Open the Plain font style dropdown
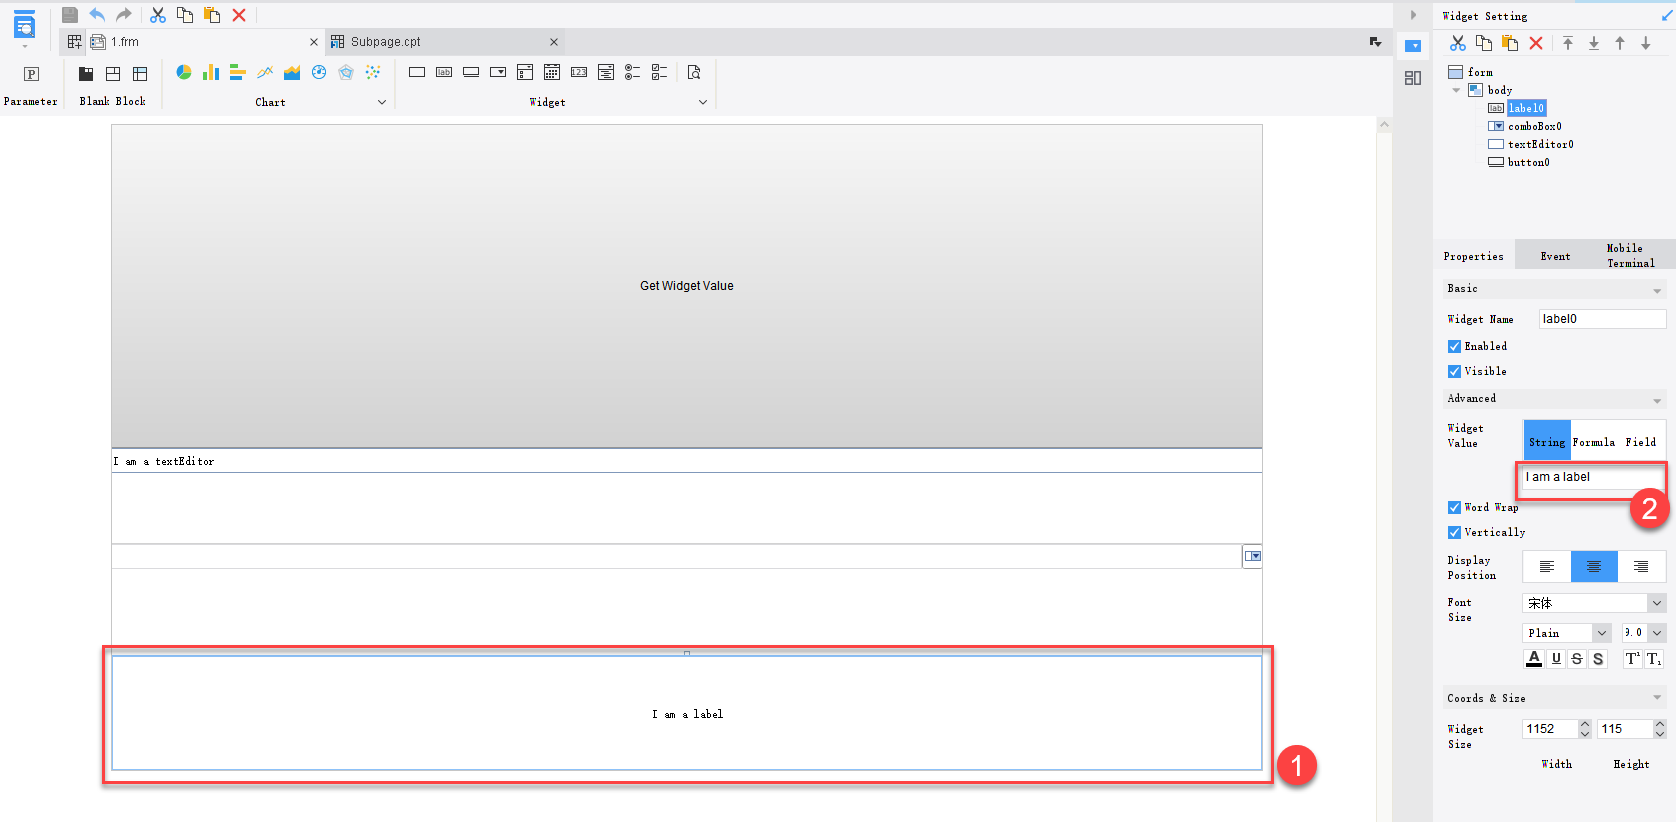 [x=1602, y=633]
